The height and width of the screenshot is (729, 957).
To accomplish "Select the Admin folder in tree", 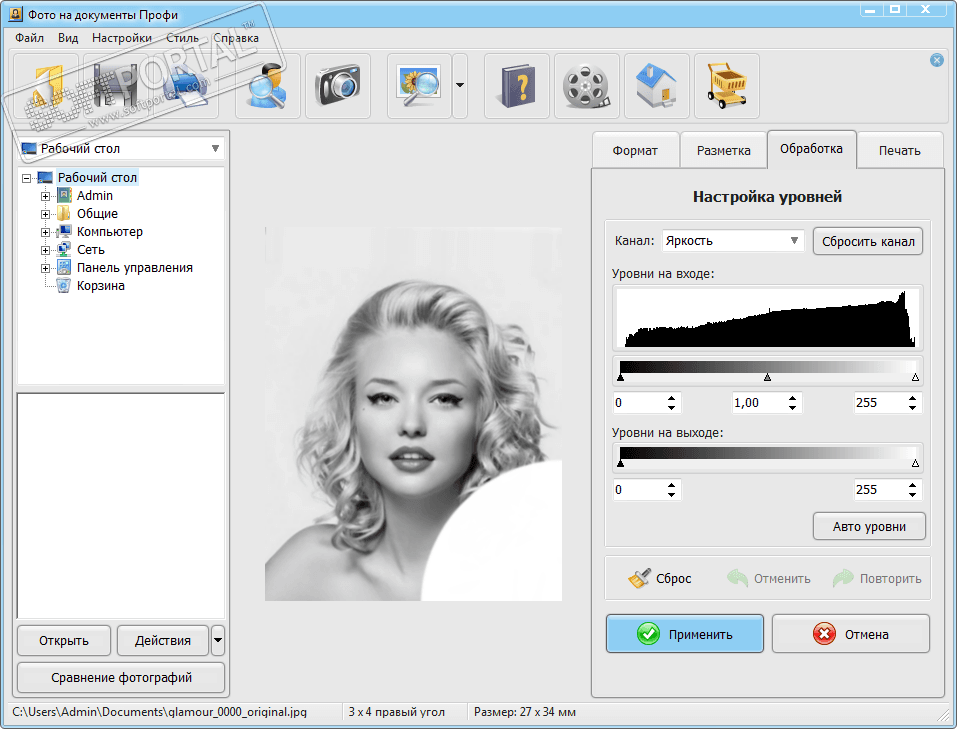I will click(x=95, y=195).
